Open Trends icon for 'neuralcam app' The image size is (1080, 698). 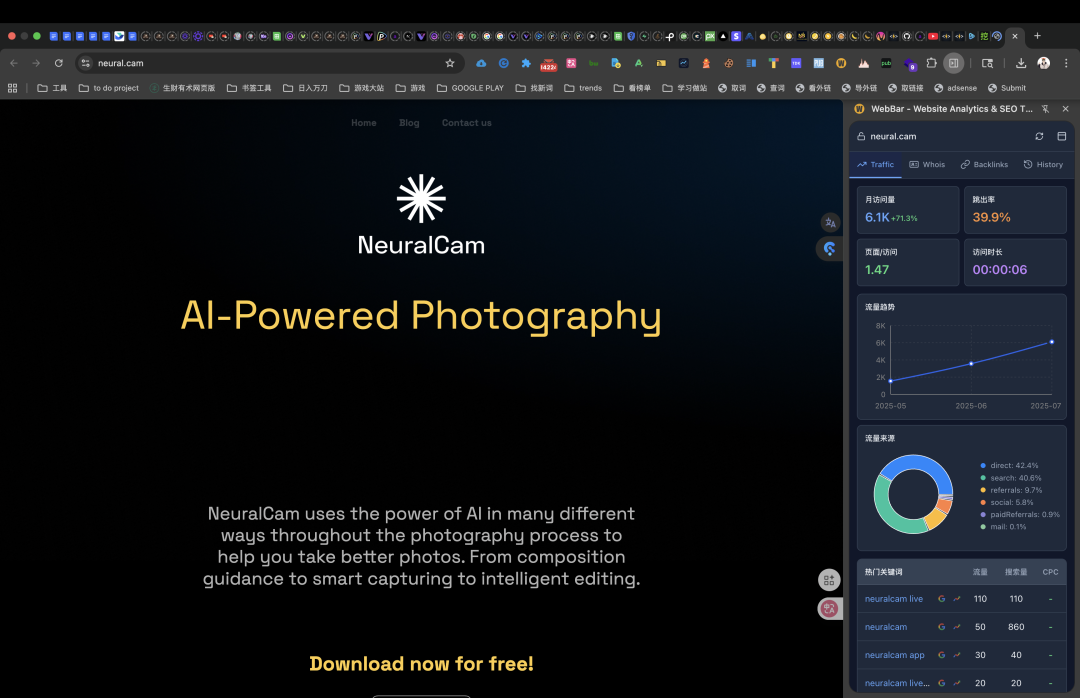point(957,655)
